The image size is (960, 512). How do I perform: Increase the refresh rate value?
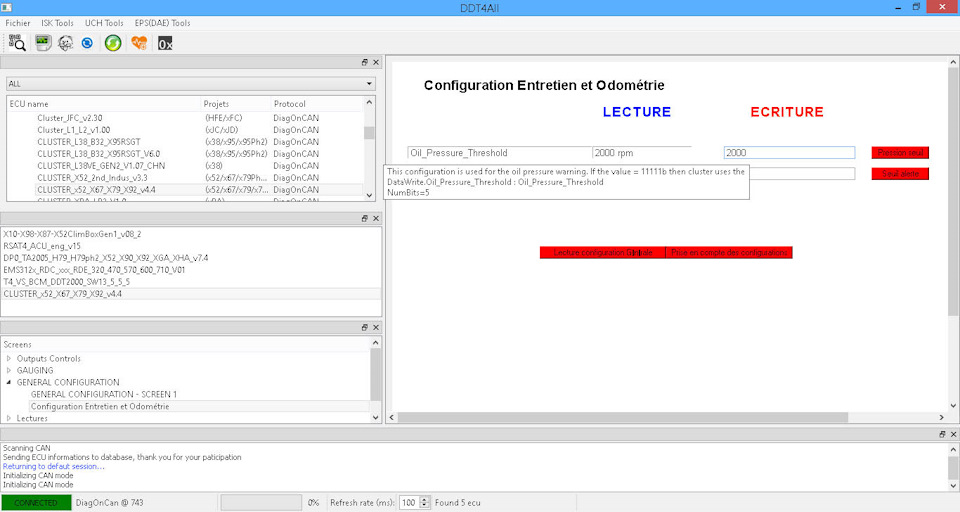point(424,500)
